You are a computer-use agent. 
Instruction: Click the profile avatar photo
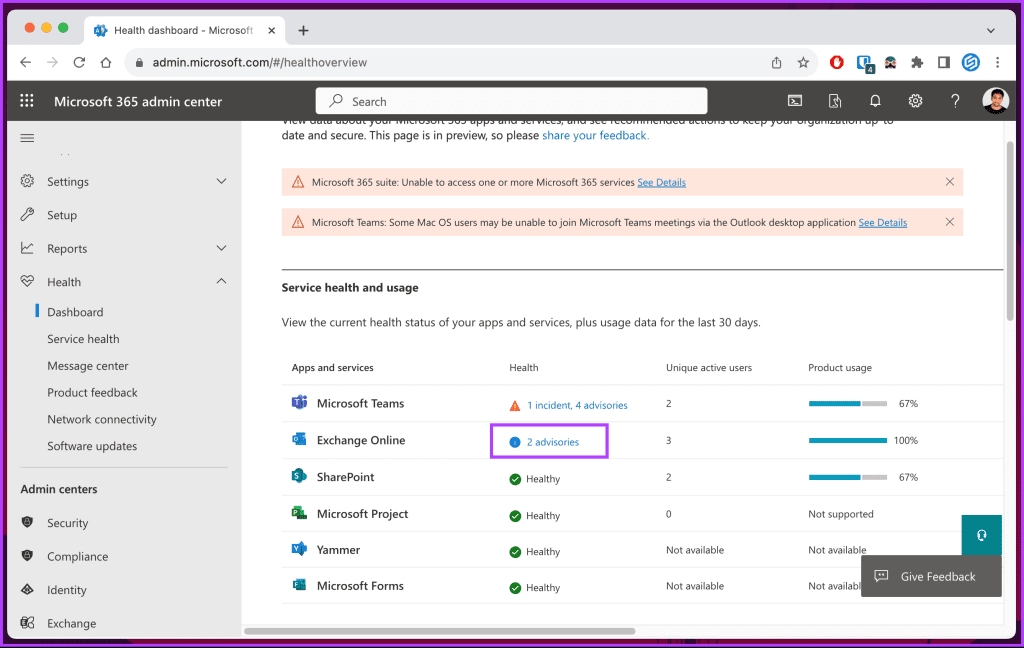pos(995,100)
